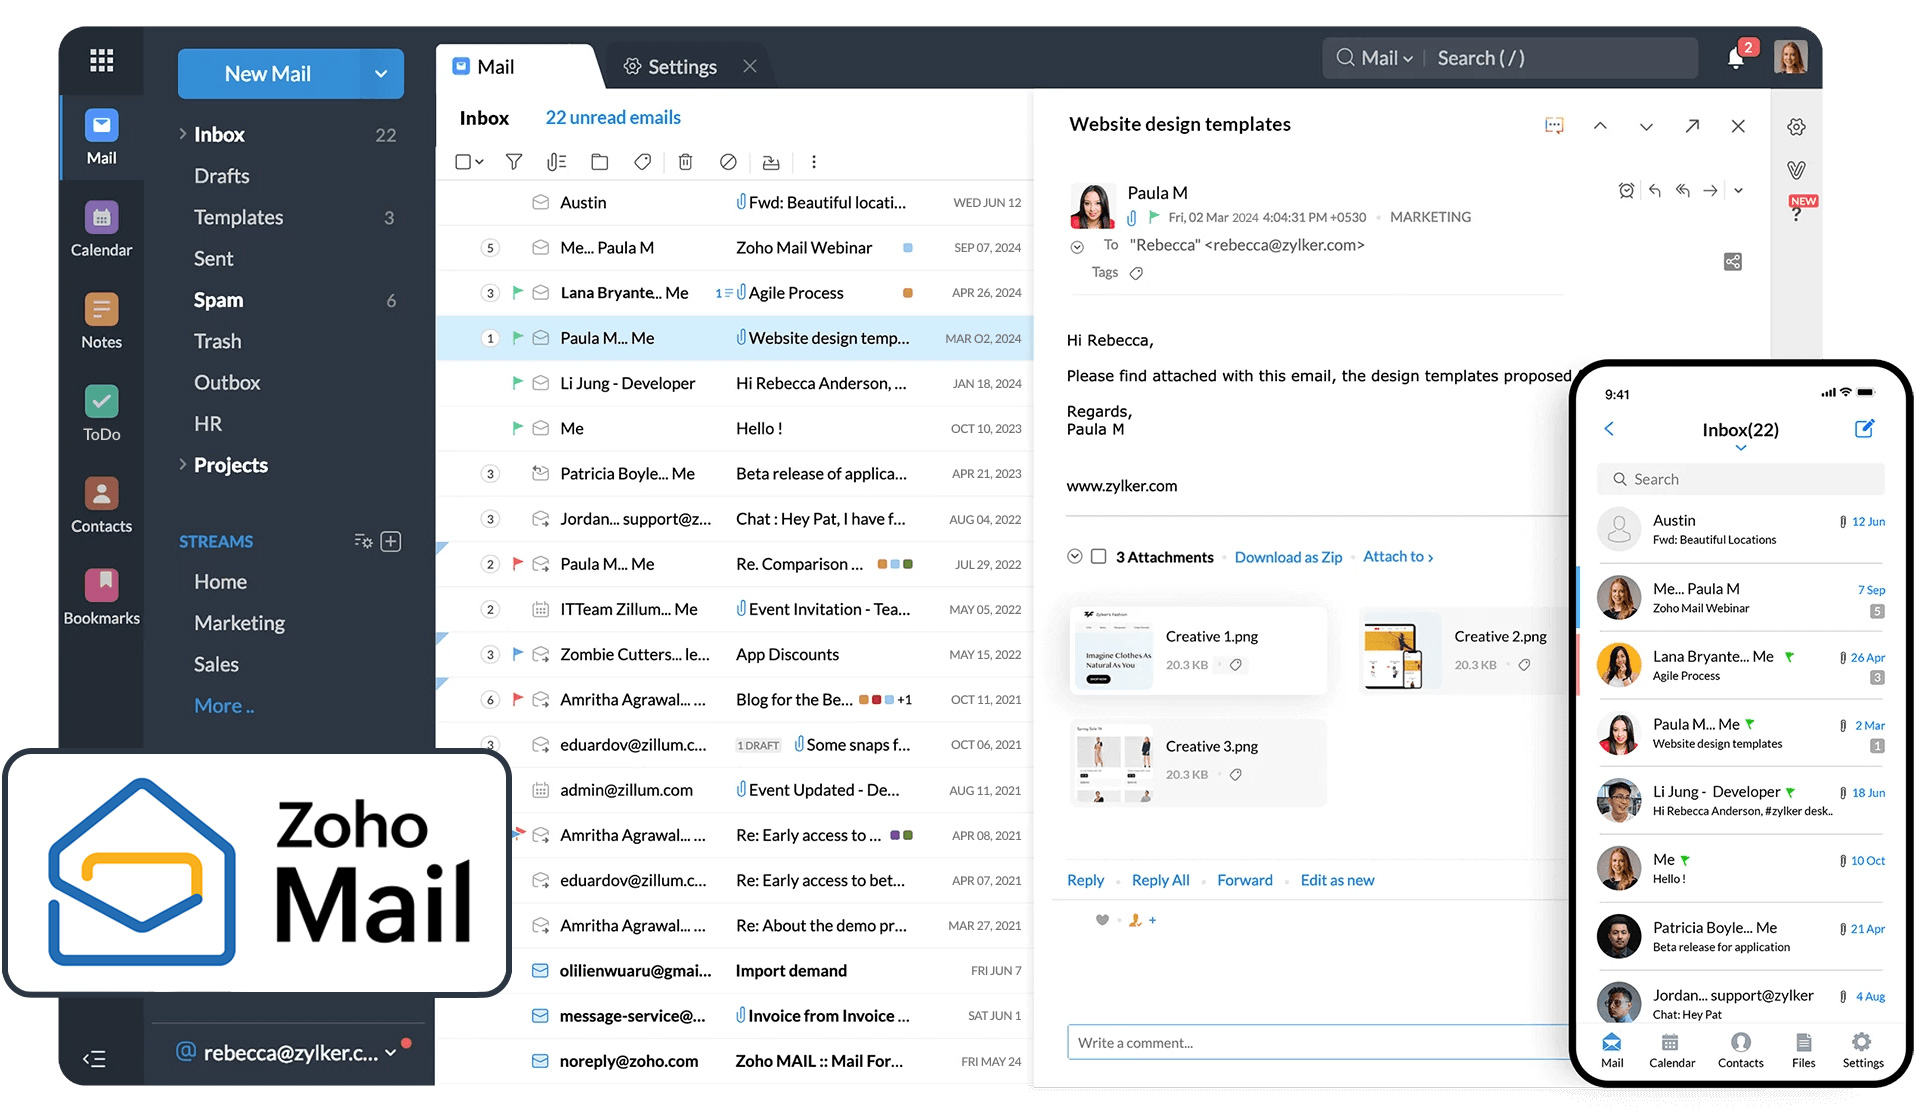Viewport: 1920px width, 1113px height.
Task: Click the Edit as new link
Action: 1337,880
